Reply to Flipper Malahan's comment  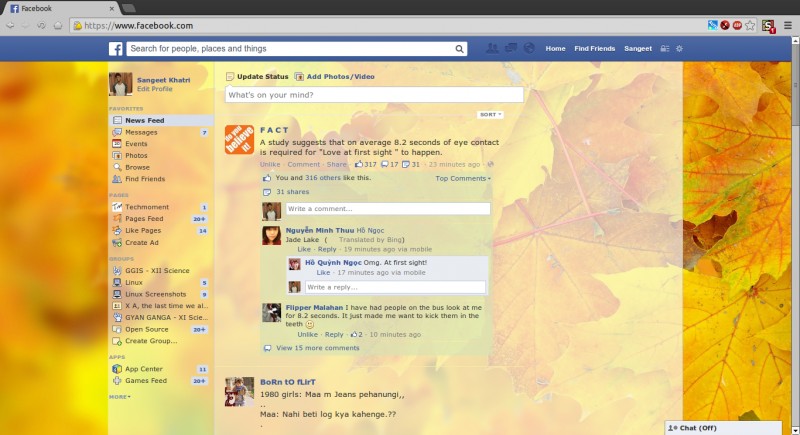point(334,335)
